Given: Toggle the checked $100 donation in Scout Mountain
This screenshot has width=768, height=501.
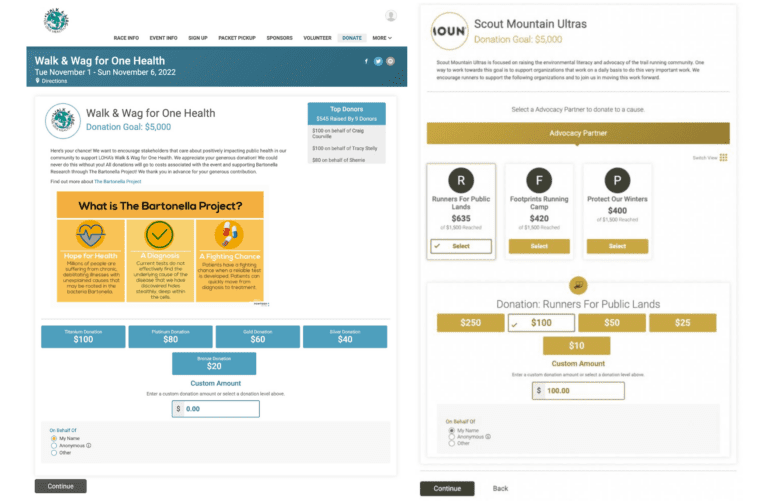Looking at the screenshot, I should [x=541, y=323].
